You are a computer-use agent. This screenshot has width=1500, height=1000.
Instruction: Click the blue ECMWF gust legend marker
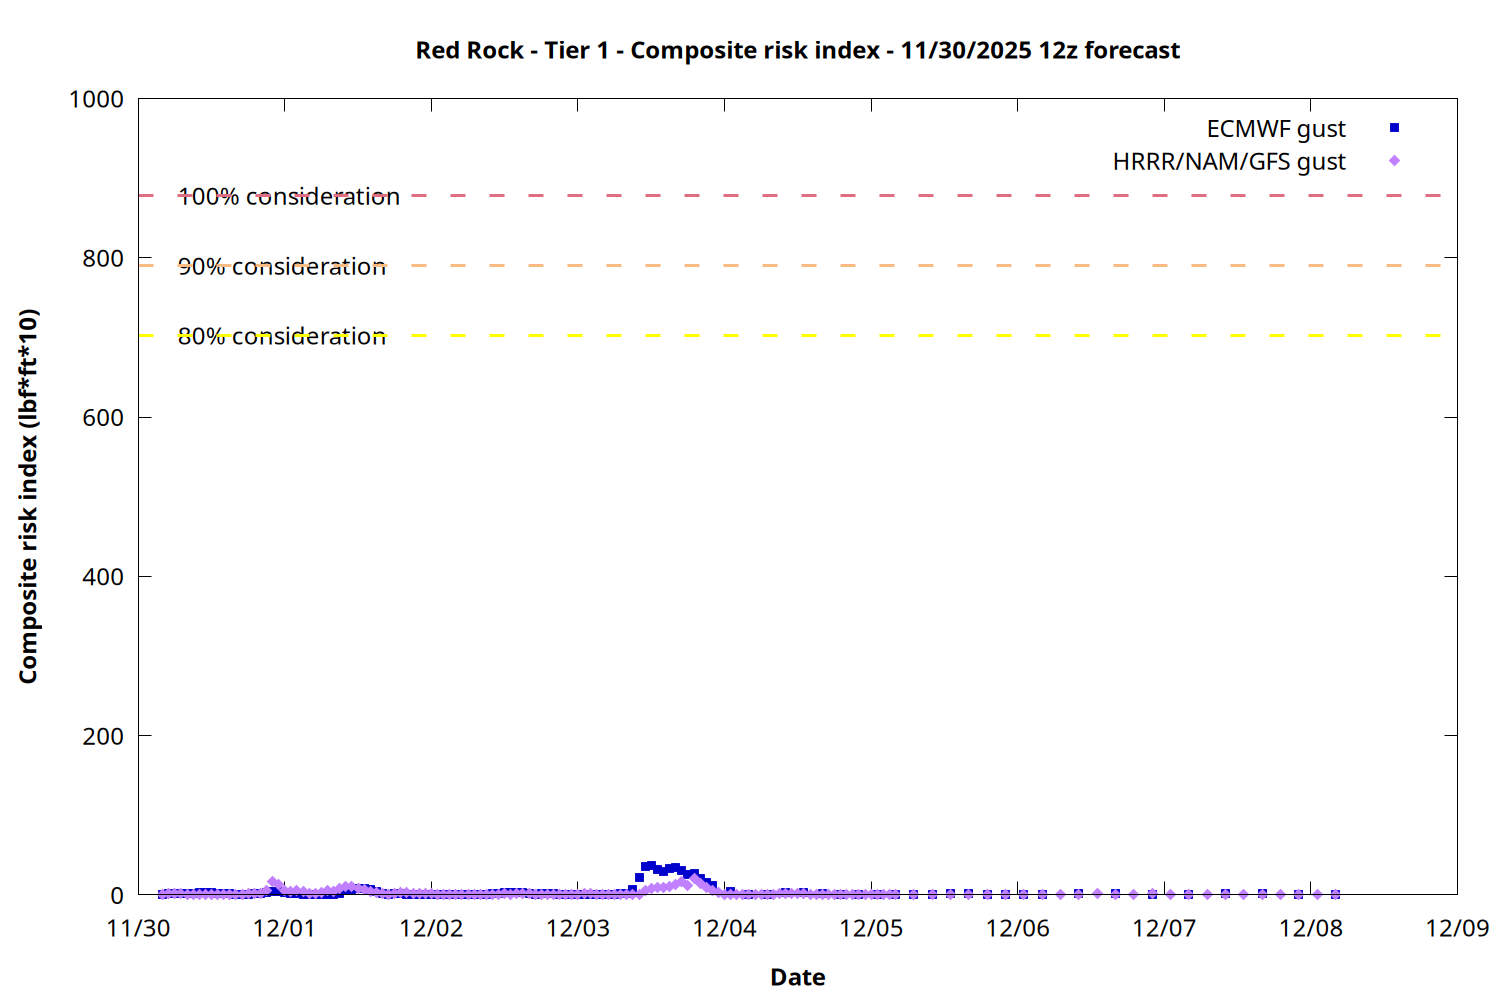pos(1394,128)
